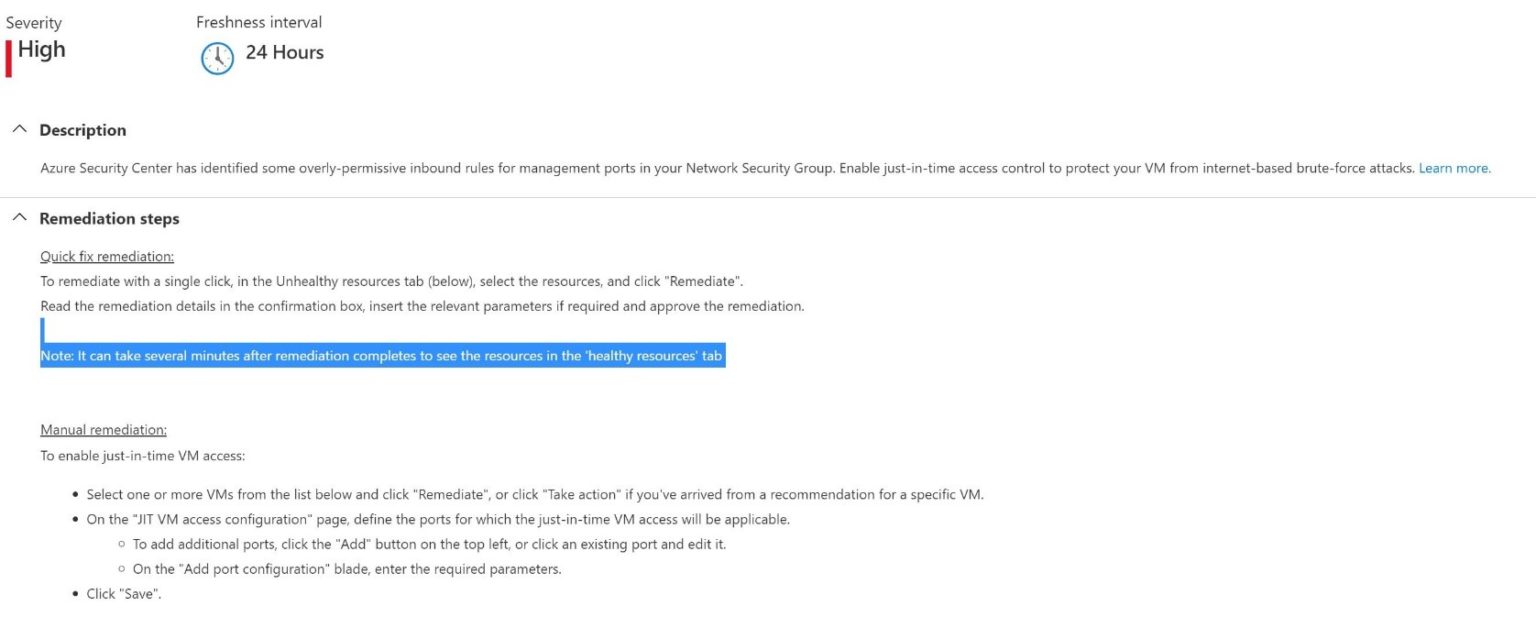1536x628 pixels.
Task: Click the Quick fix remediation underlined heading
Action: (x=106, y=256)
